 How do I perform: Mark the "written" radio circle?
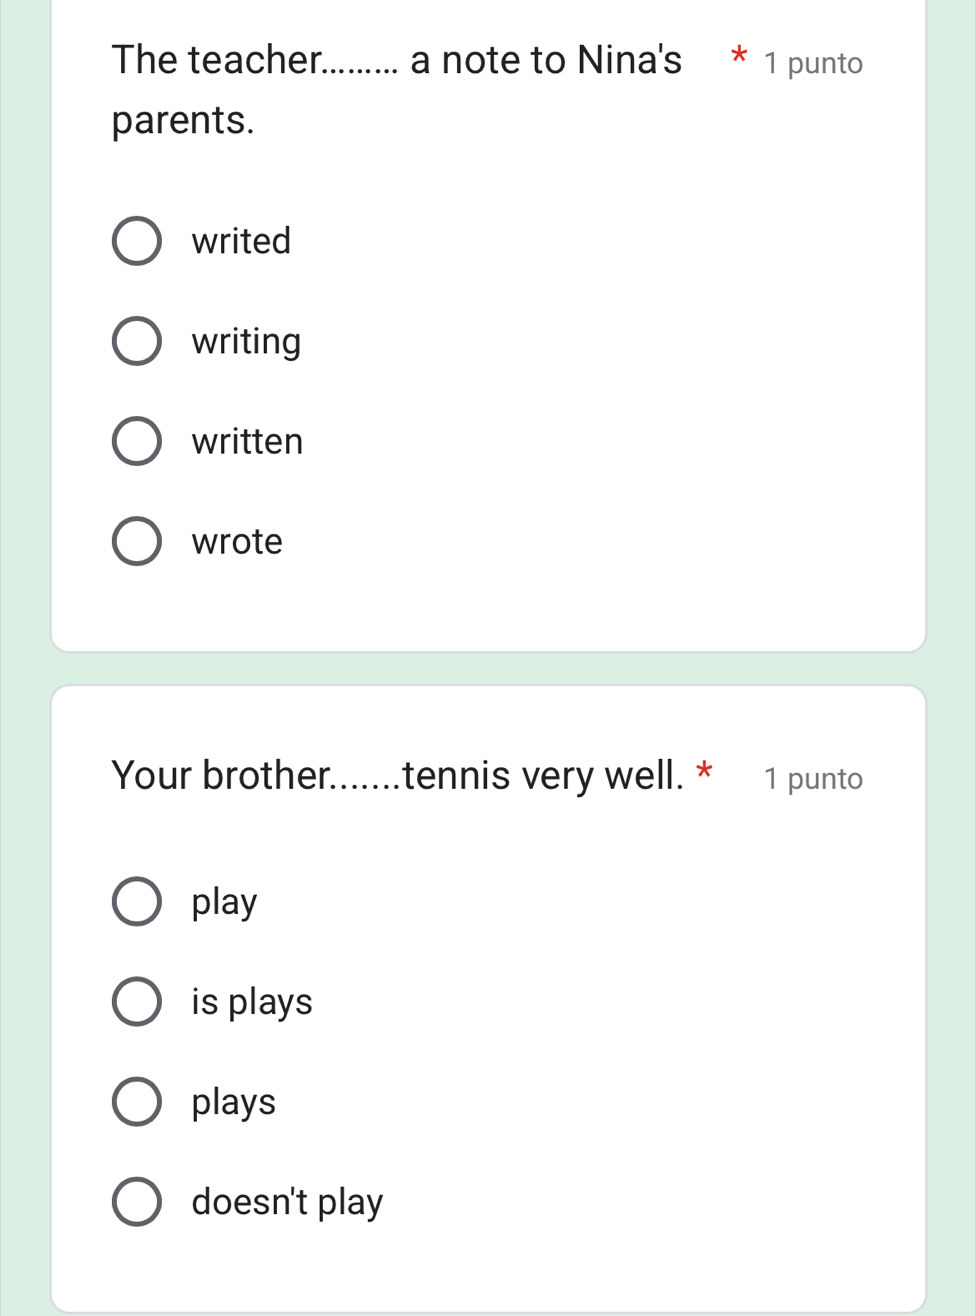[136, 441]
